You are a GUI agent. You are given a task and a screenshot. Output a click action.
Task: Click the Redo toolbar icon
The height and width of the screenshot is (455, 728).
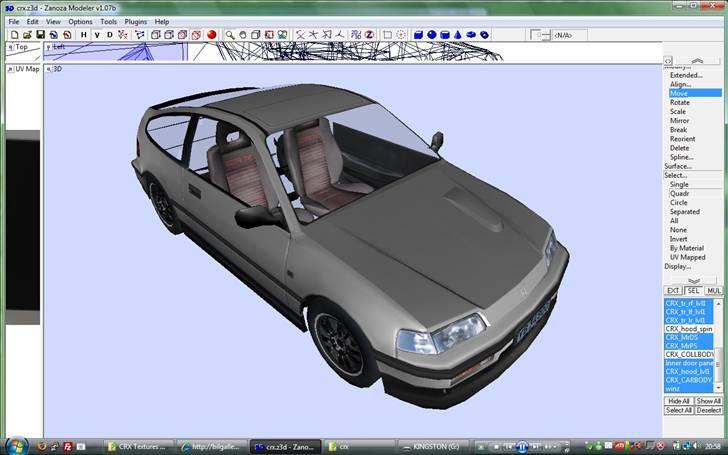pos(67,35)
